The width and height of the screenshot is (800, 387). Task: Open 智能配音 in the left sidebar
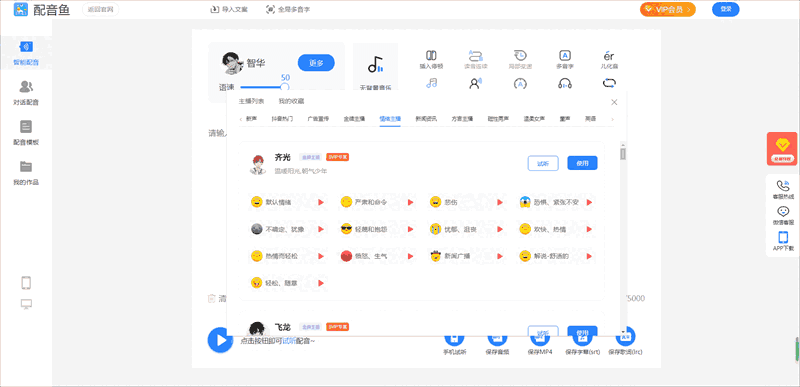[26, 54]
